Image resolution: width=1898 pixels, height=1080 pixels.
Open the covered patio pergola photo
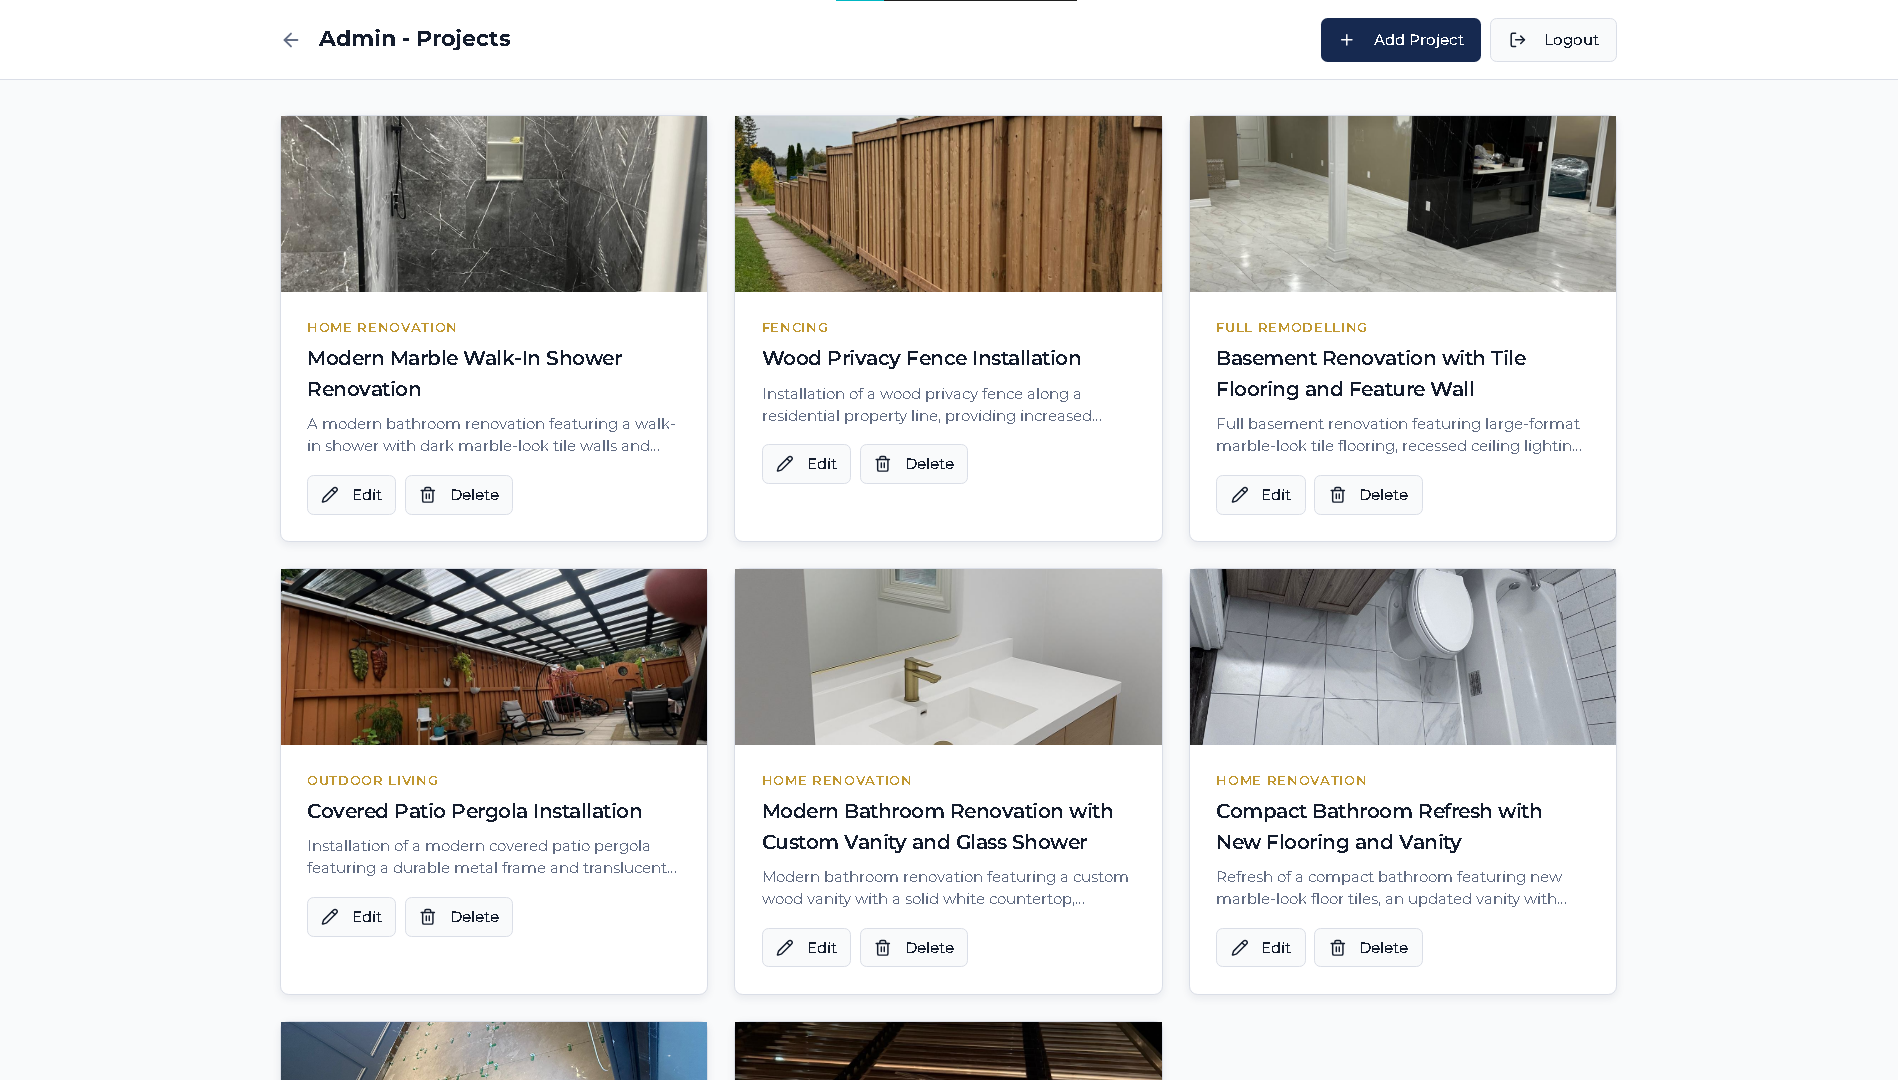coord(494,657)
